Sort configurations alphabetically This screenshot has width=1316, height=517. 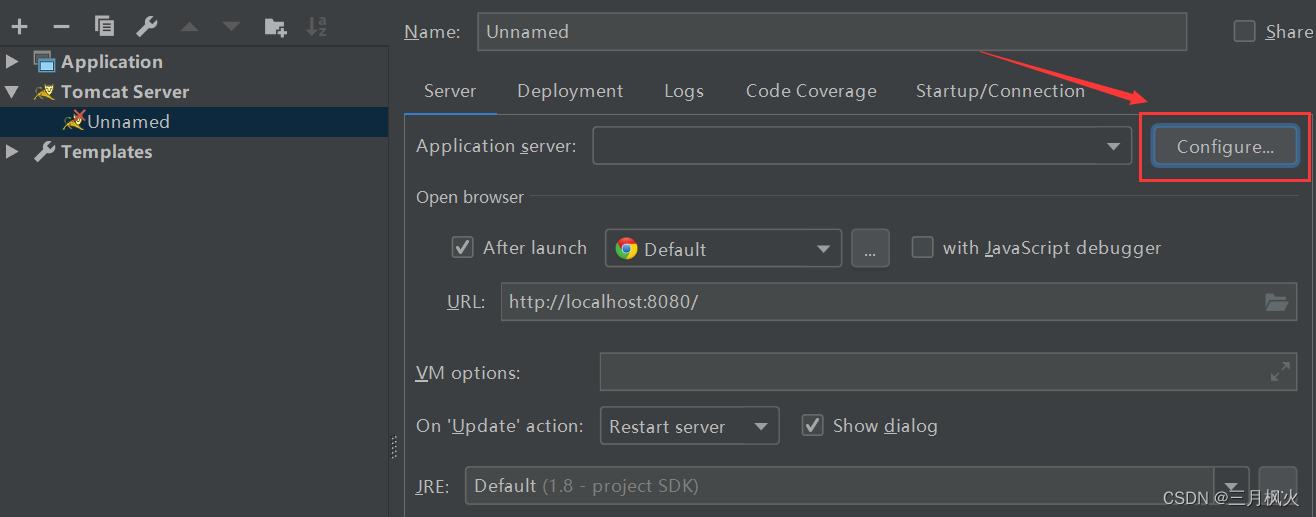point(317,26)
